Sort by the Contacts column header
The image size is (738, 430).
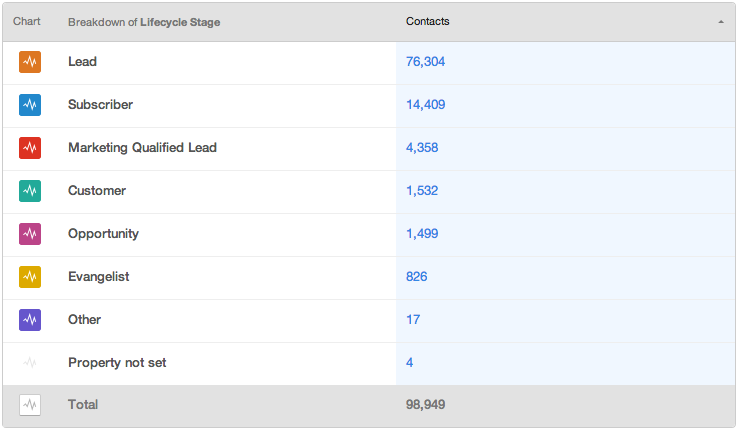click(427, 22)
